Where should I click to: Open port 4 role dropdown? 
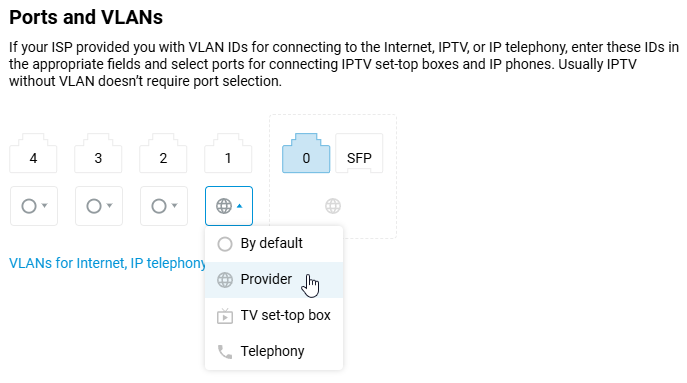pyautogui.click(x=34, y=206)
